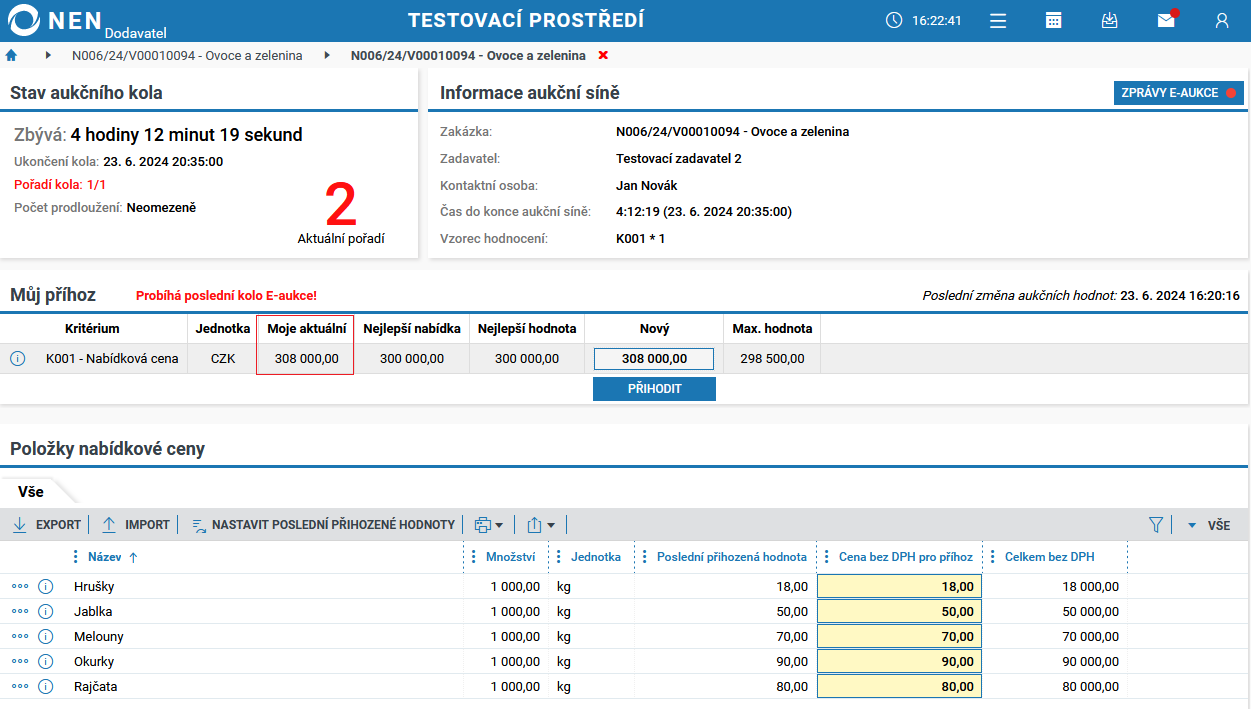Click the clock icon beside 16:22:41
Image resolution: width=1251 pixels, height=709 pixels.
pyautogui.click(x=893, y=20)
